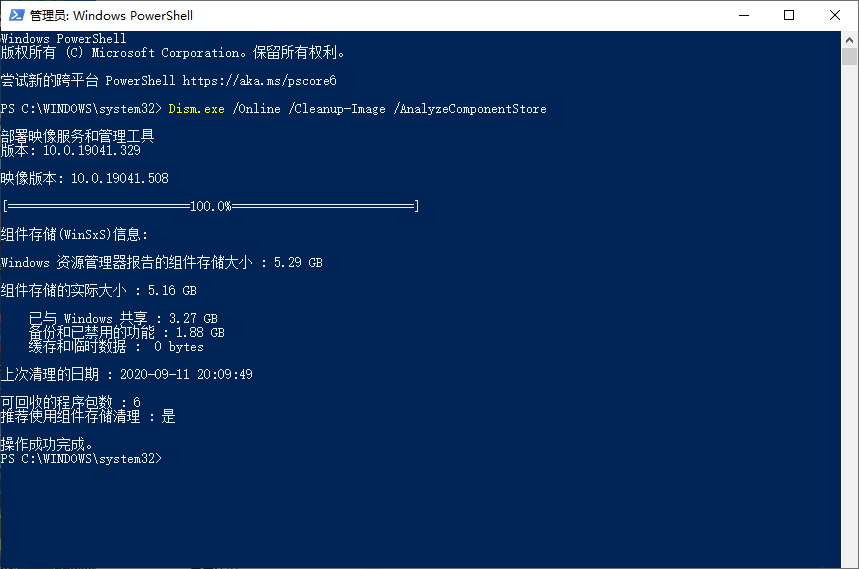The width and height of the screenshot is (859, 569).
Task: Click the /AnalyzeComponentStore parameter text
Action: [x=470, y=108]
